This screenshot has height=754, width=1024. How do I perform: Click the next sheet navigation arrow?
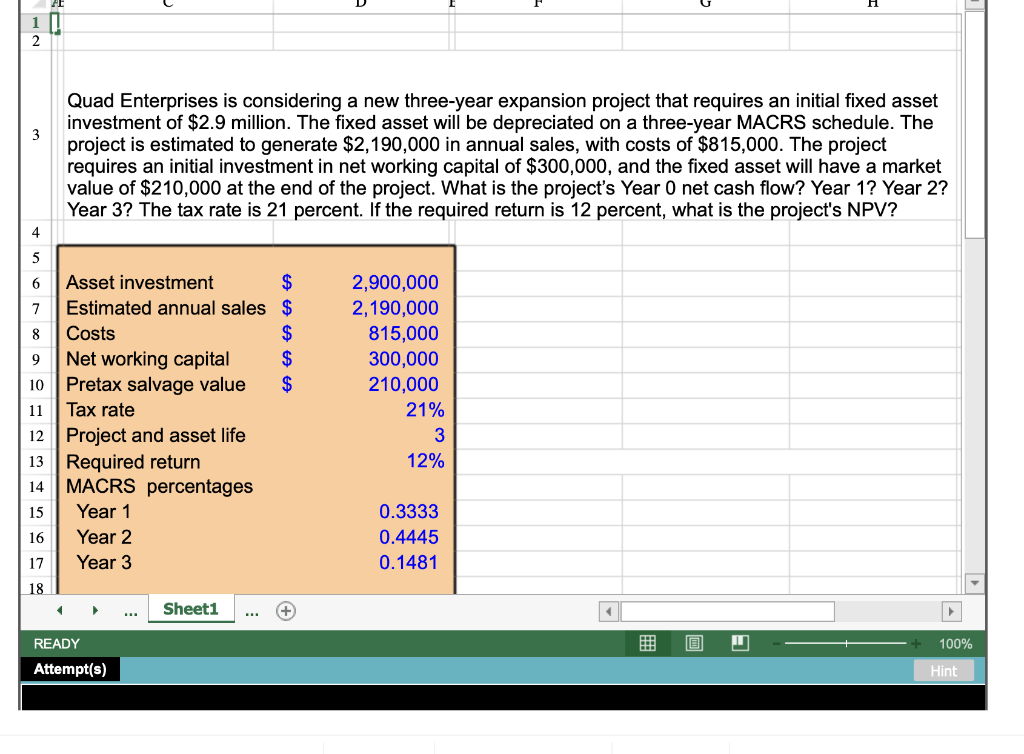[x=95, y=609]
